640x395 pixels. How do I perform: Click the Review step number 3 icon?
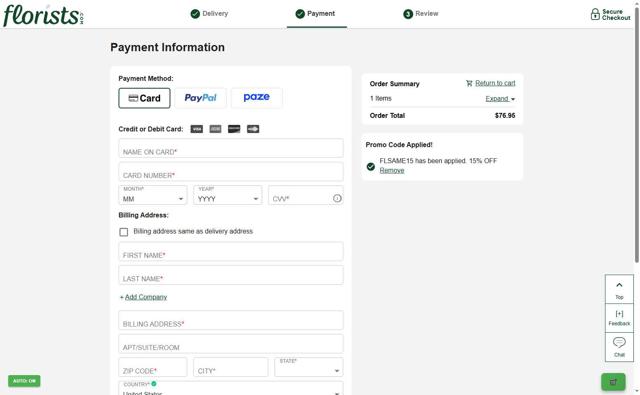(408, 14)
